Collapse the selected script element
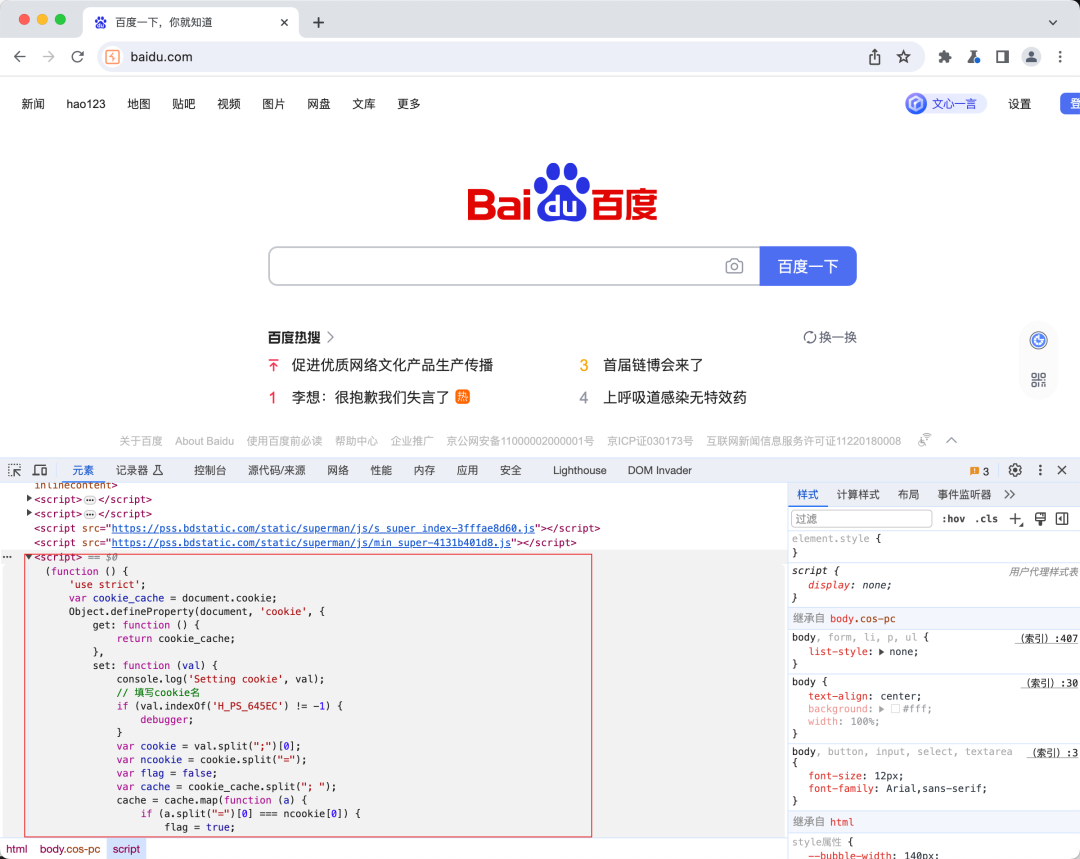The height and width of the screenshot is (859, 1080). pyautogui.click(x=29, y=557)
